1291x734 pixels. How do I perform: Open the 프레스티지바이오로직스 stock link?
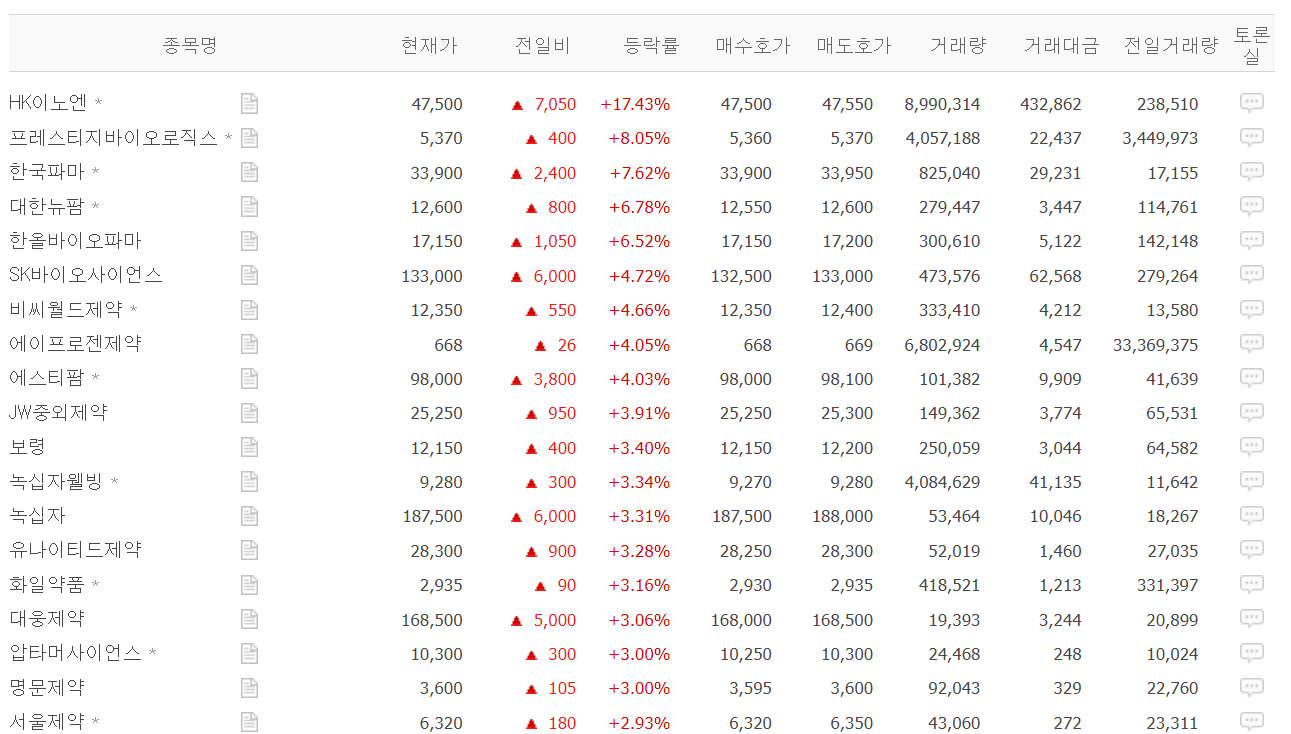tap(113, 138)
